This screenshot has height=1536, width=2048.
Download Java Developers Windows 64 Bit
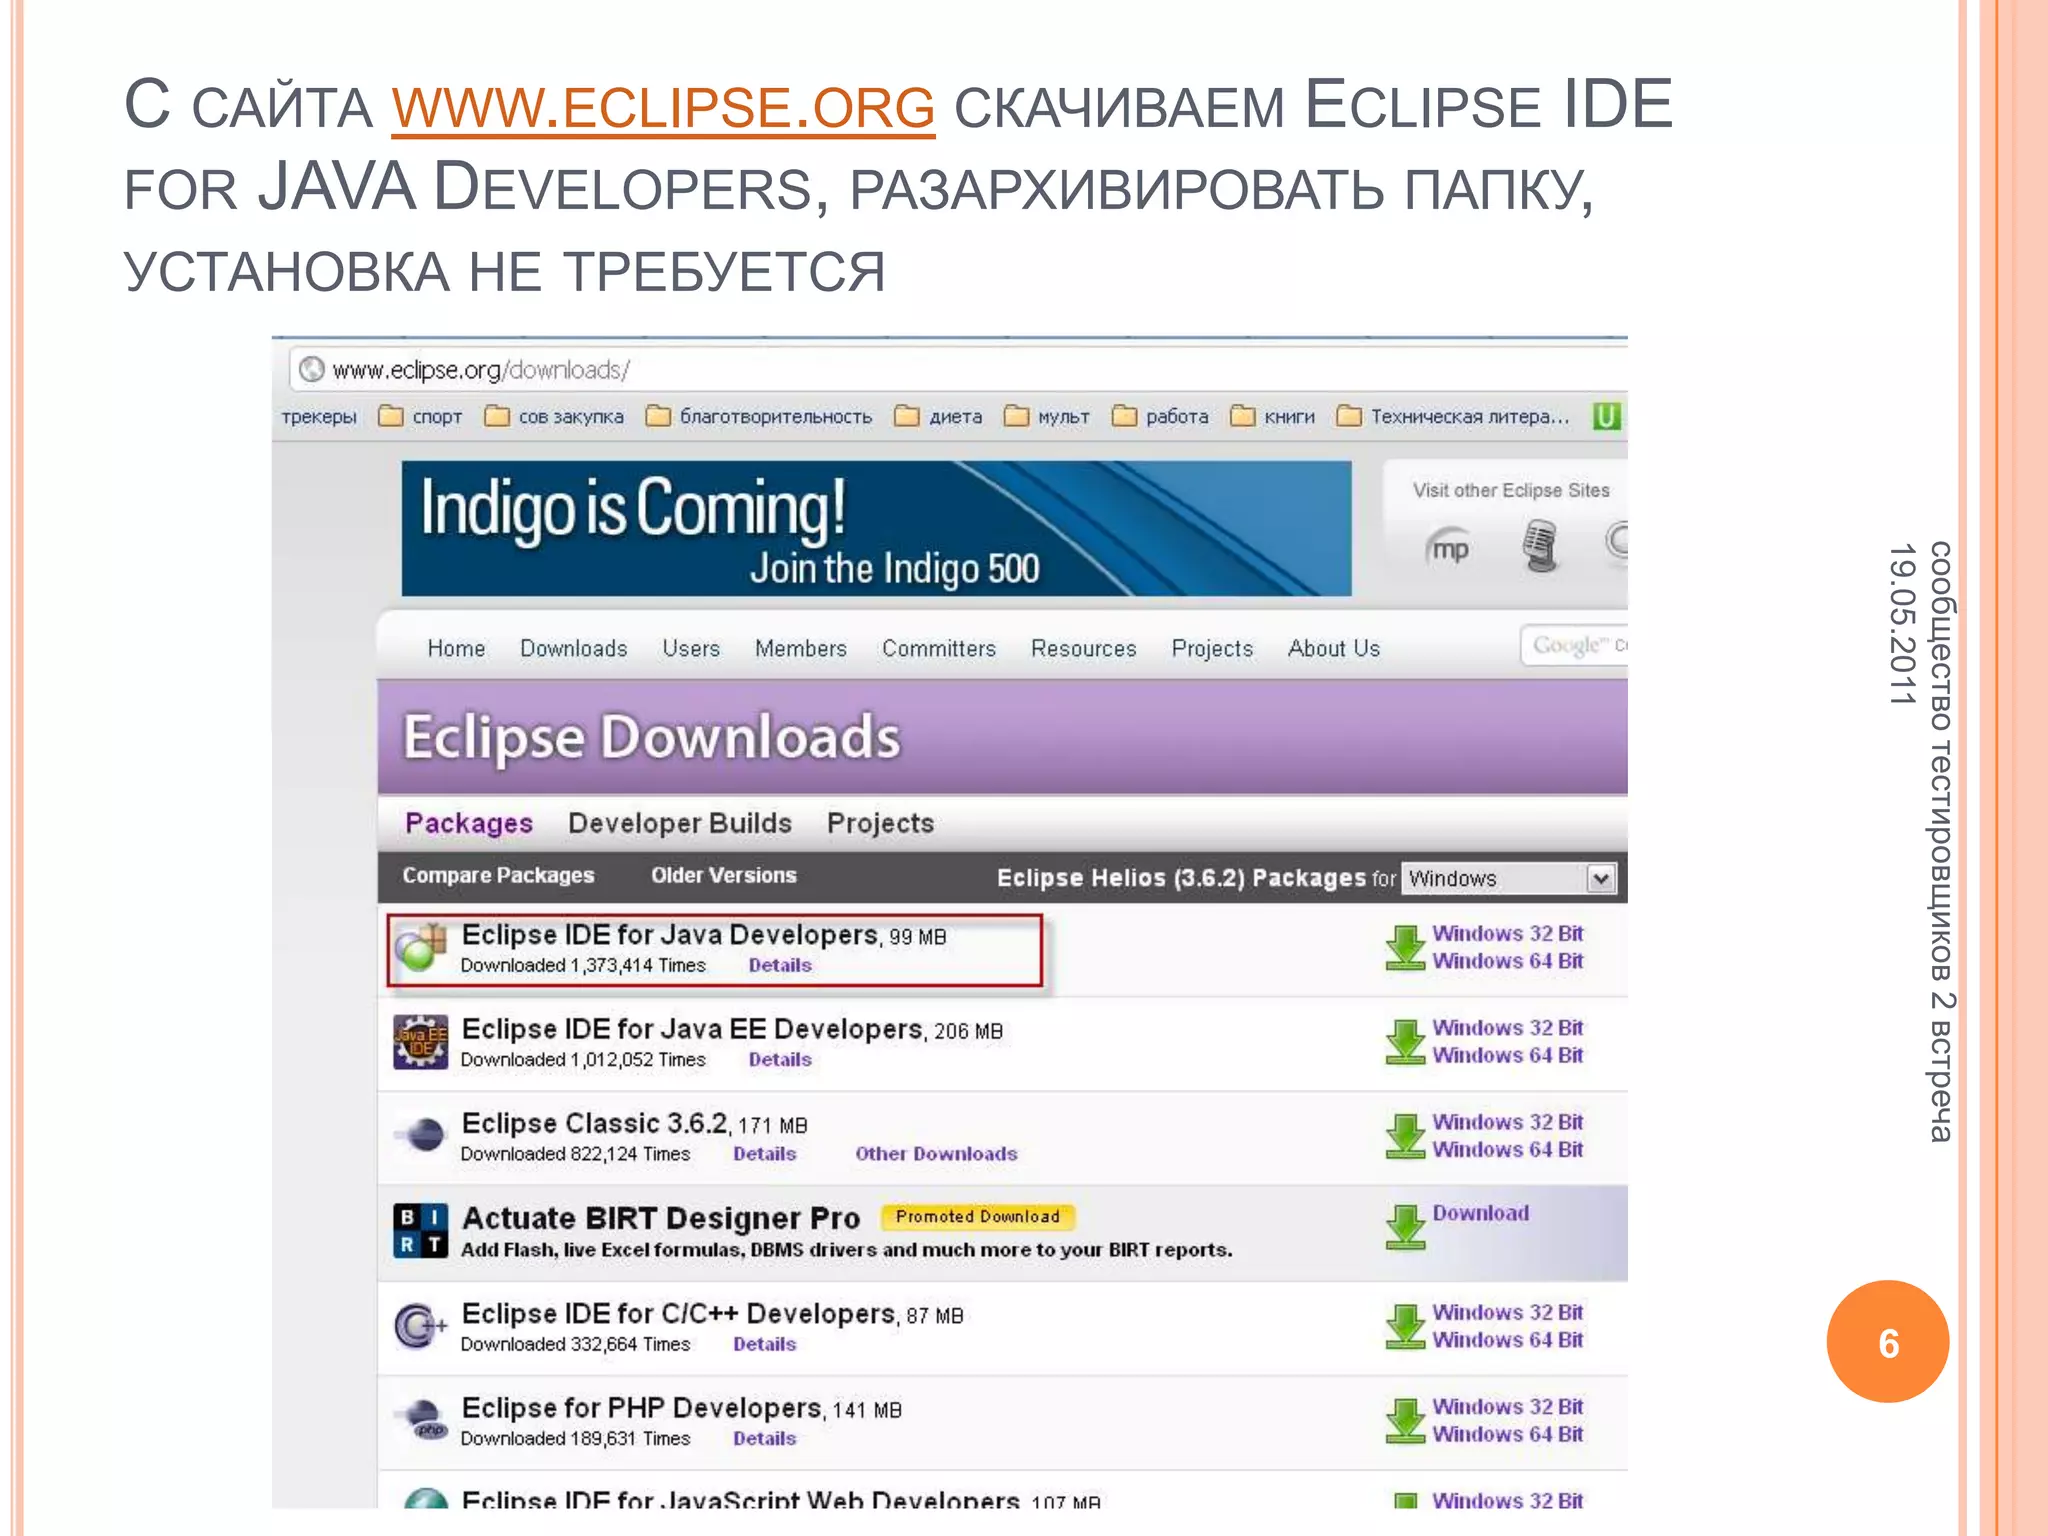point(1507,961)
